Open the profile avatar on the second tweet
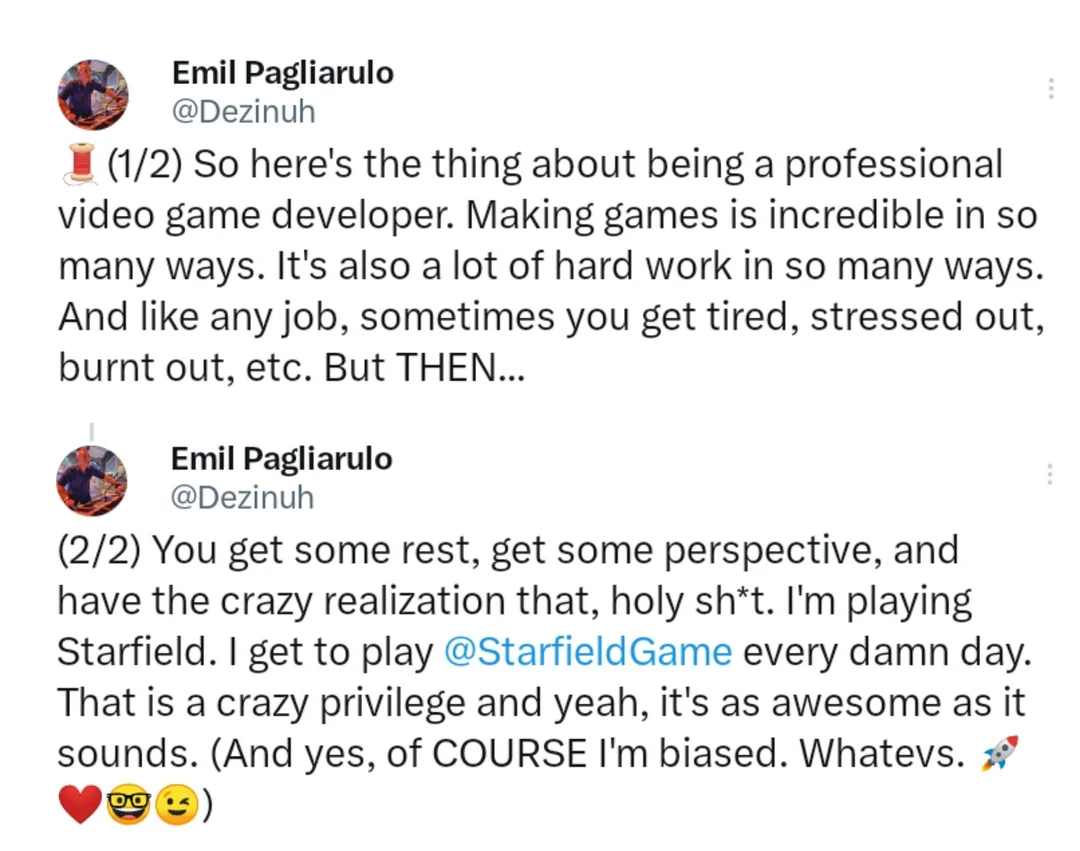Screen dimensions: 1080x851 point(92,481)
